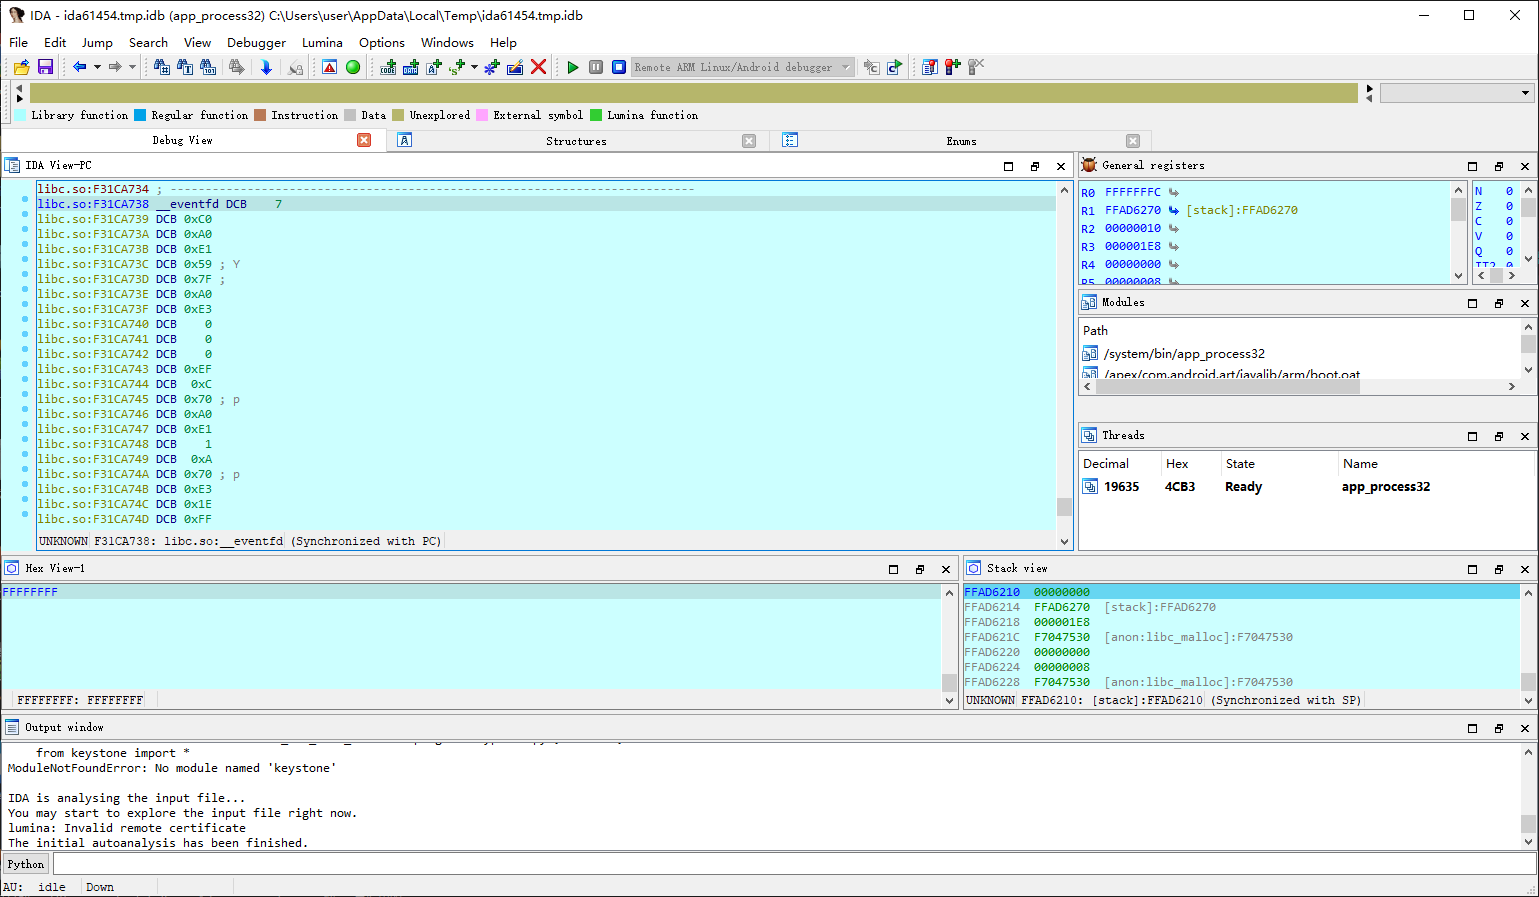Jump forward with the right arrow
1539x897 pixels.
click(115, 67)
